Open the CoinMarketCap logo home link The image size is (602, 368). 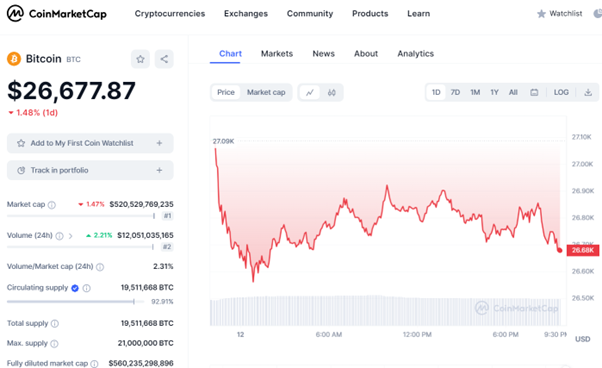tap(57, 13)
